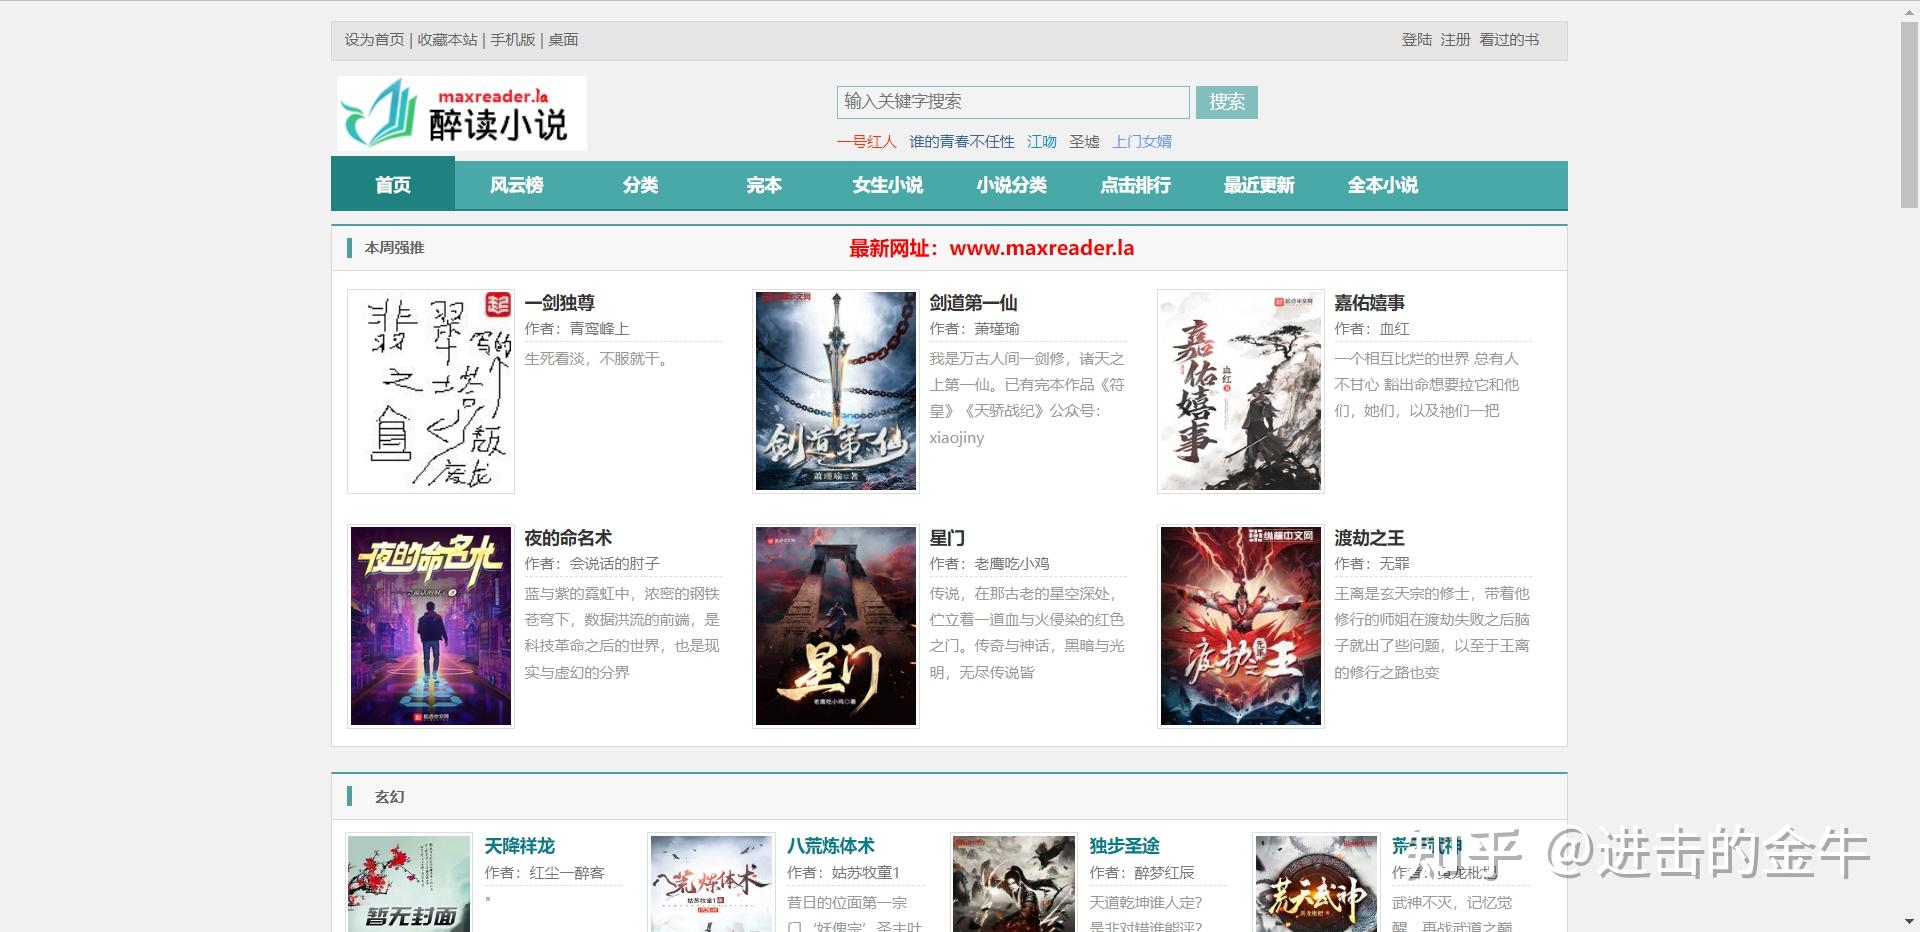The width and height of the screenshot is (1920, 932).
Task: Open the 独步圣途 book cover thumbnail
Action: 1014,884
